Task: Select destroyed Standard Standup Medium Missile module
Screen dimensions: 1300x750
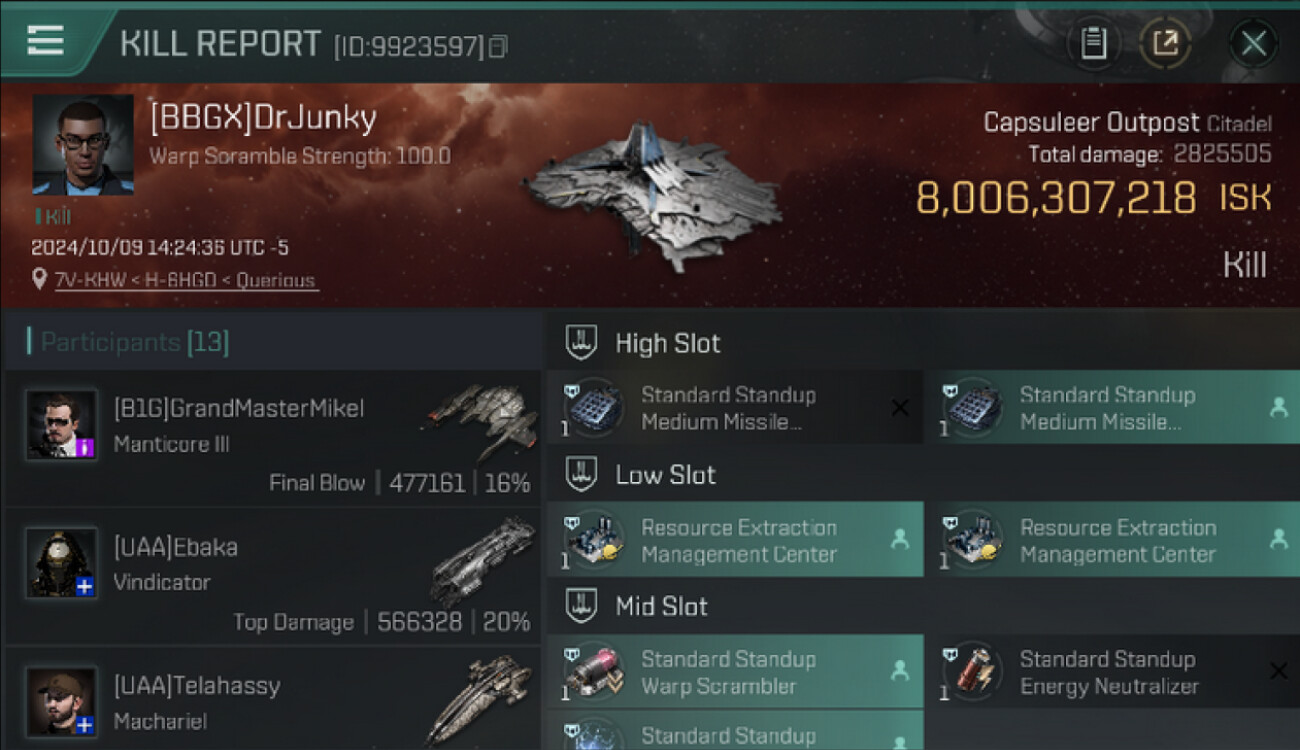Action: [735, 408]
